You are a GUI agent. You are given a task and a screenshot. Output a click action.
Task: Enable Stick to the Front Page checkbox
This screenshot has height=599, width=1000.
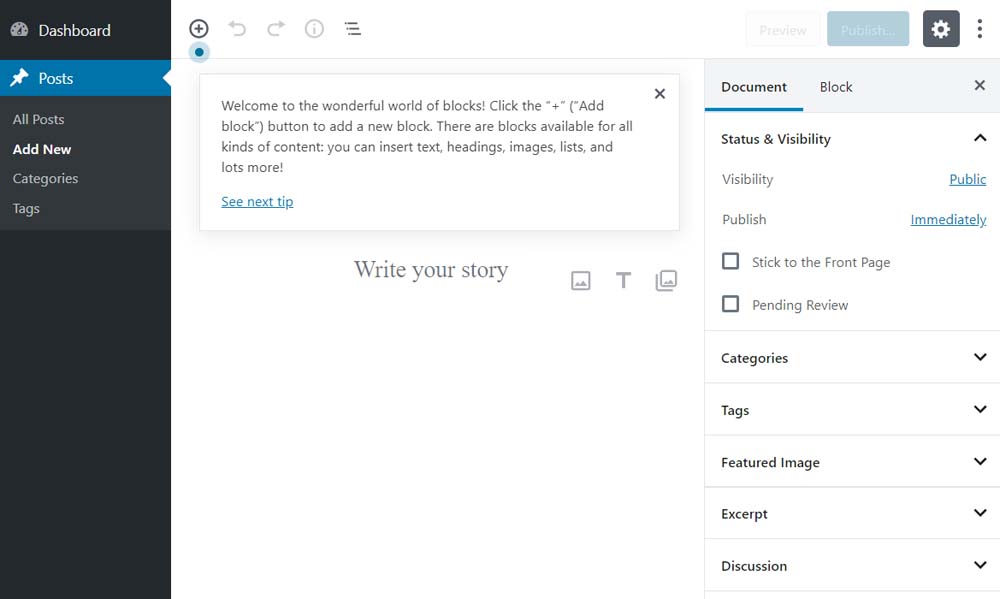pos(731,261)
